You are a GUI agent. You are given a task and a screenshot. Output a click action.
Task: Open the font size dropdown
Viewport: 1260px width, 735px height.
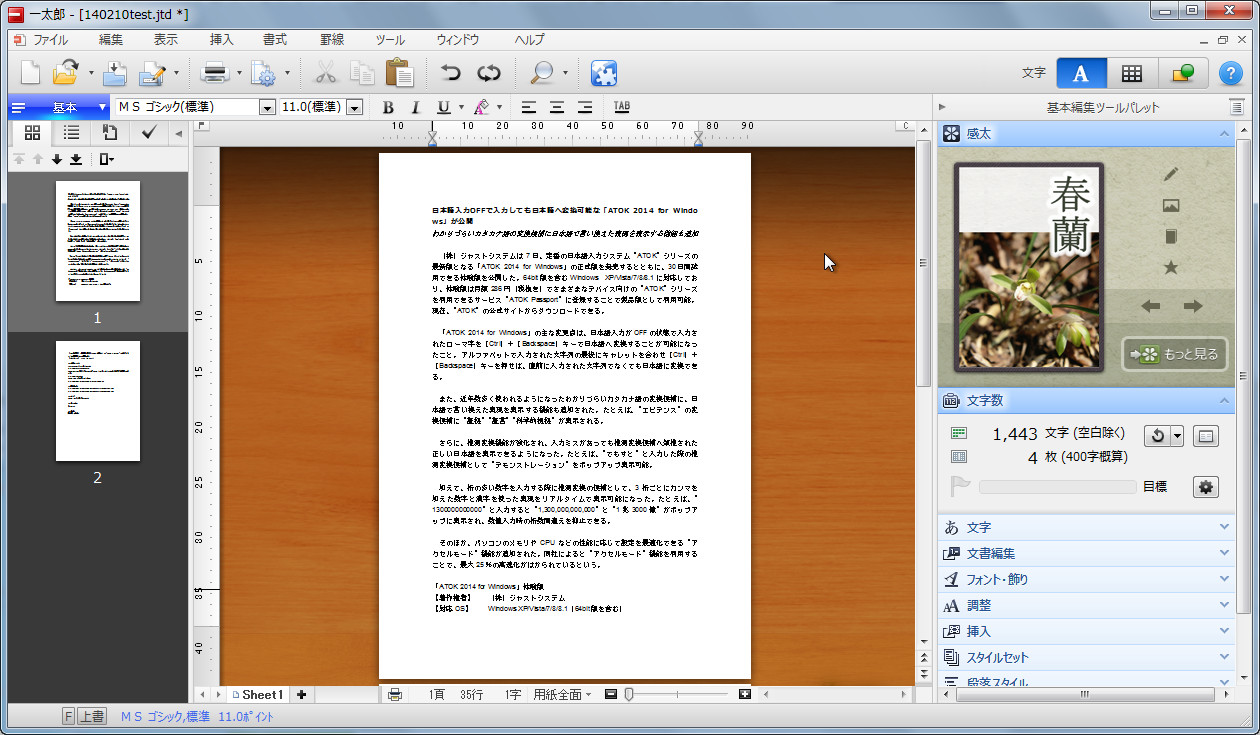[x=354, y=107]
